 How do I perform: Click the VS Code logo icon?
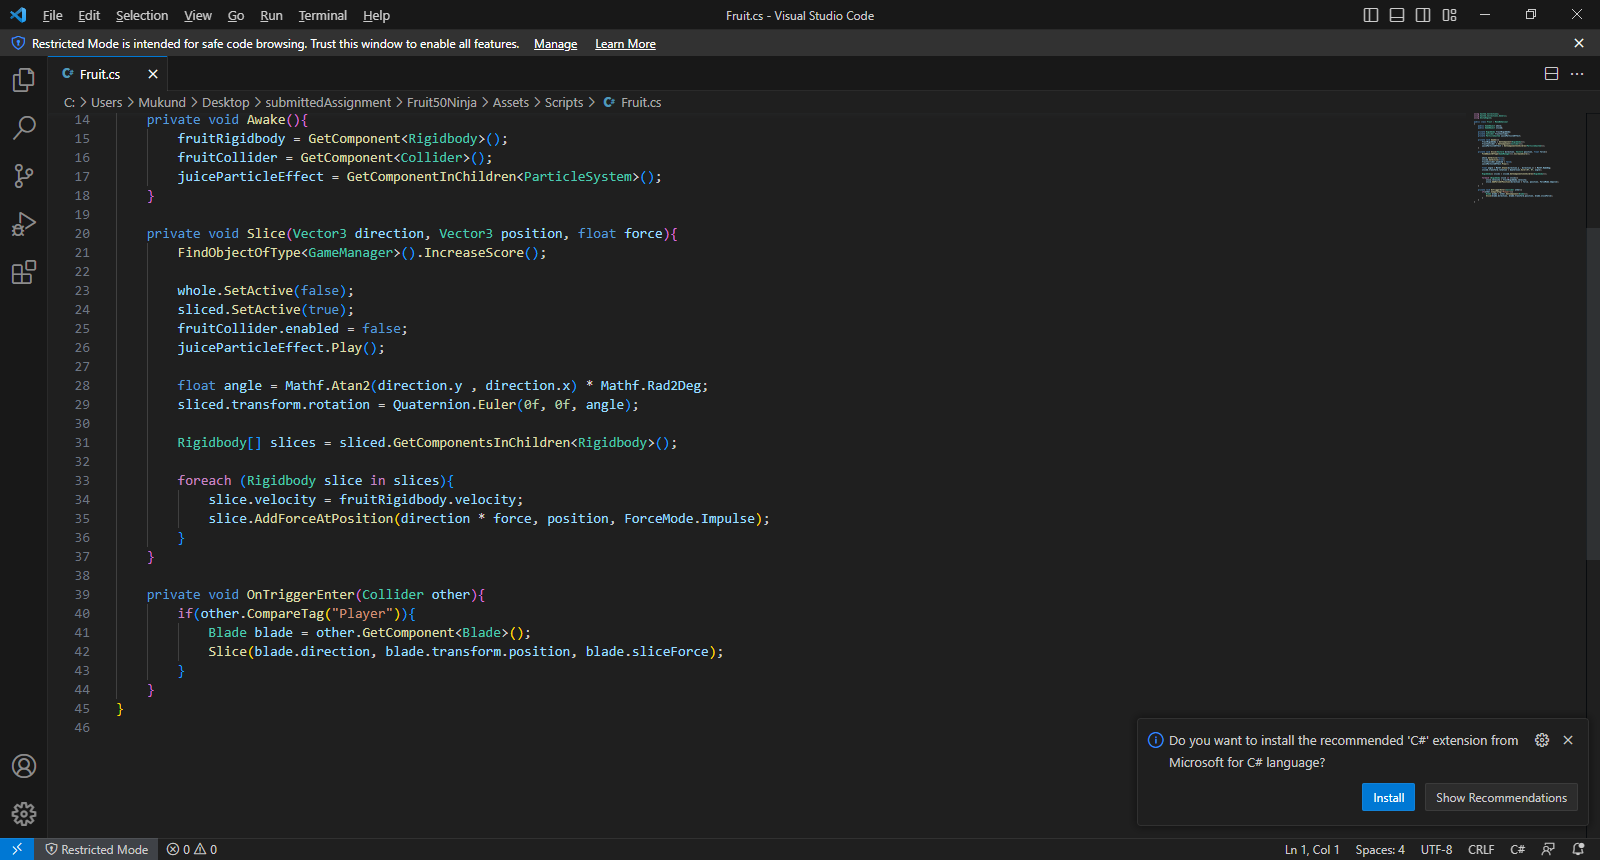click(x=18, y=15)
